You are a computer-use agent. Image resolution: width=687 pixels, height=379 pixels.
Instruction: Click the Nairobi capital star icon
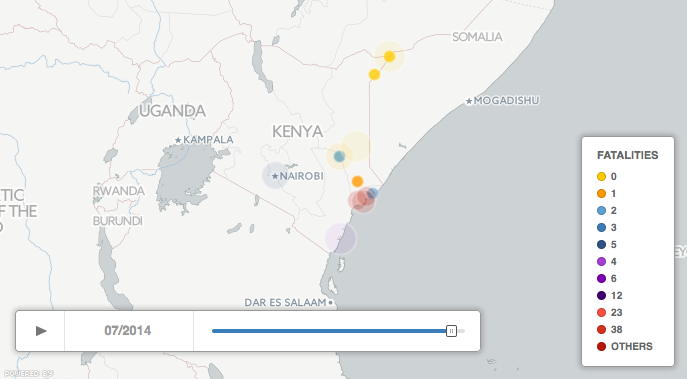click(x=275, y=176)
